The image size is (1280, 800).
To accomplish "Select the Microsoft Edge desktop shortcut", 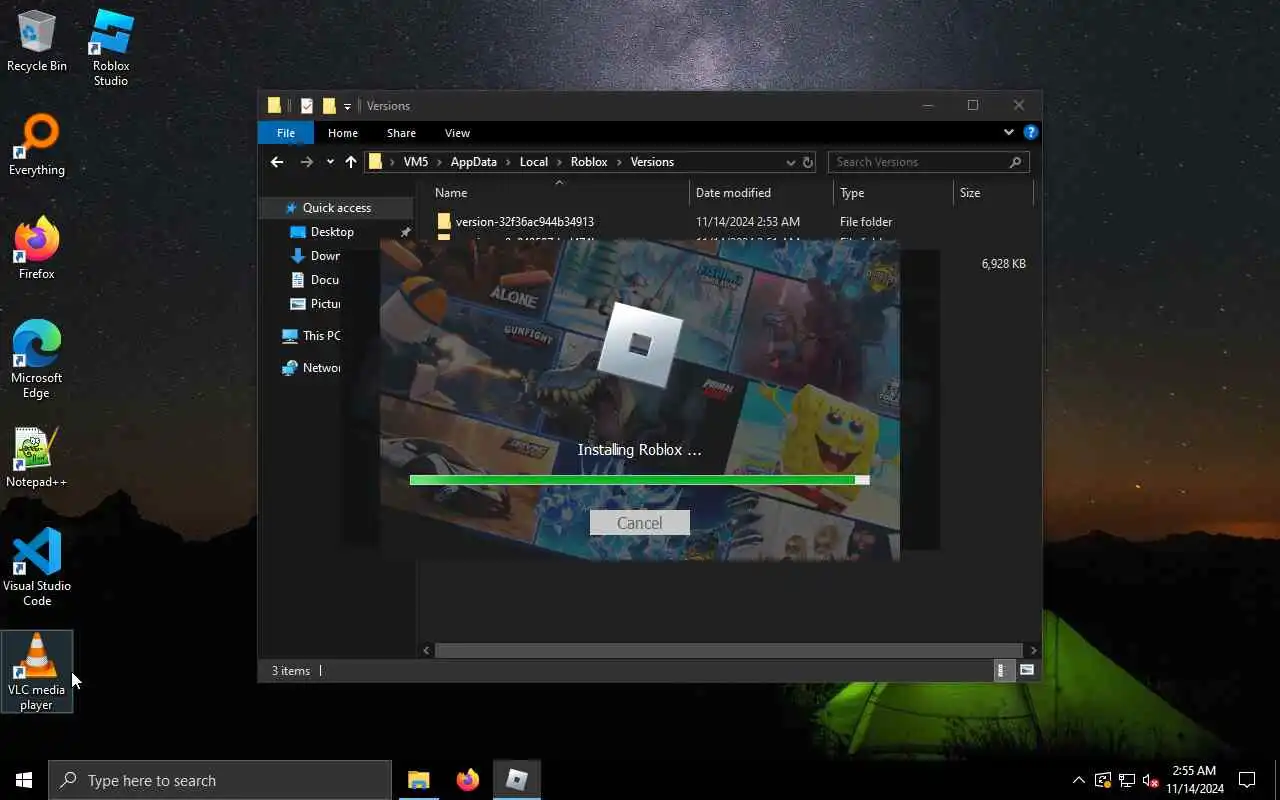I will pyautogui.click(x=37, y=360).
